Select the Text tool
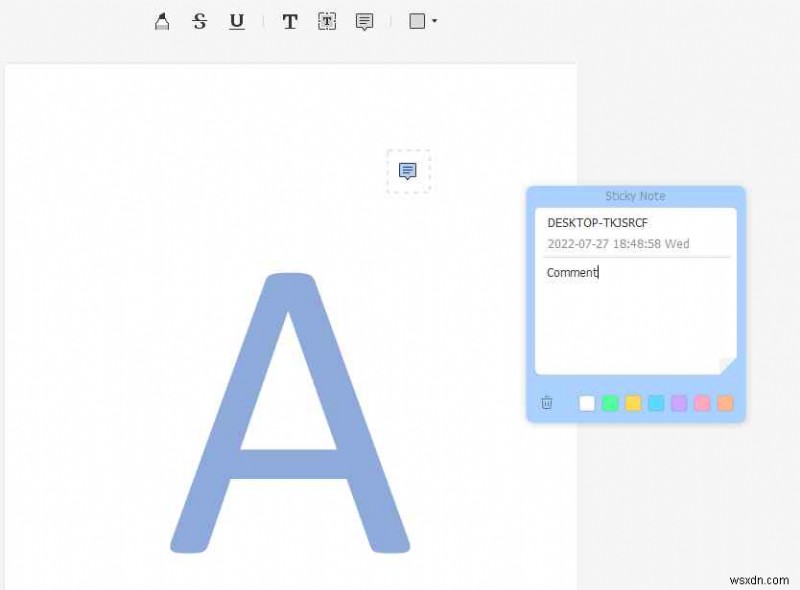This screenshot has height=590, width=800. 289,20
